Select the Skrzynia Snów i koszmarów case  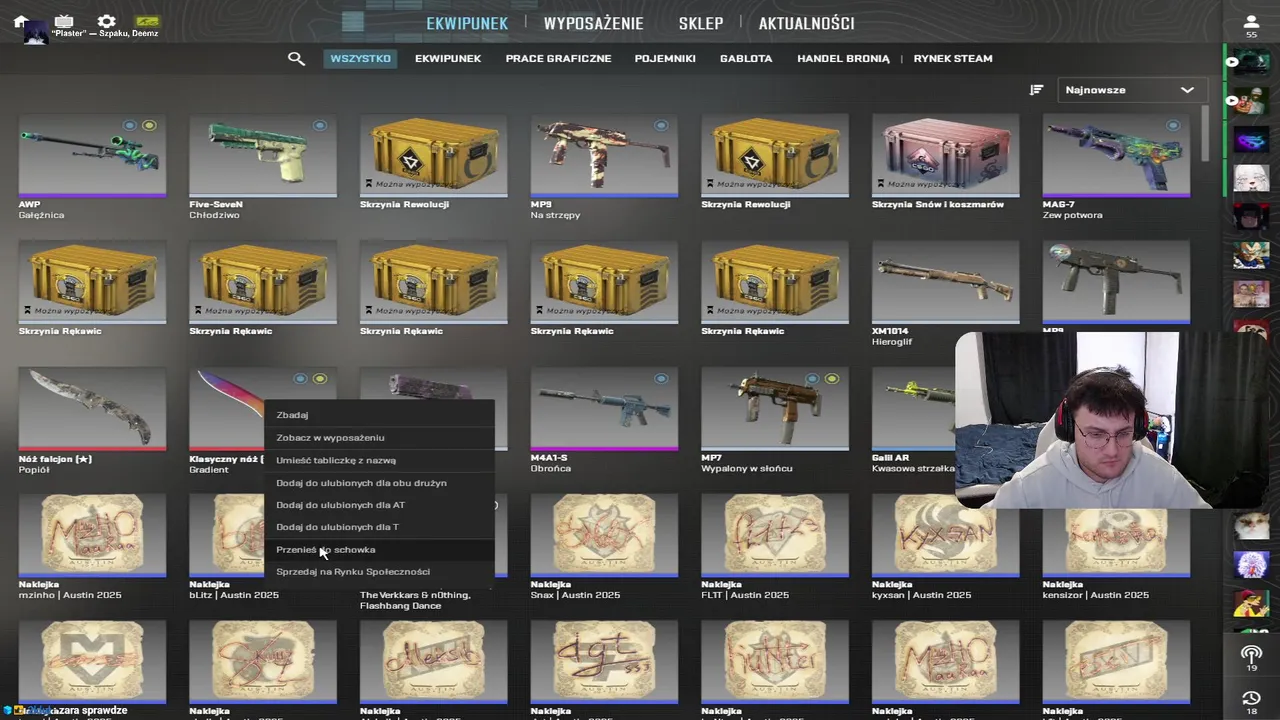tap(945, 162)
